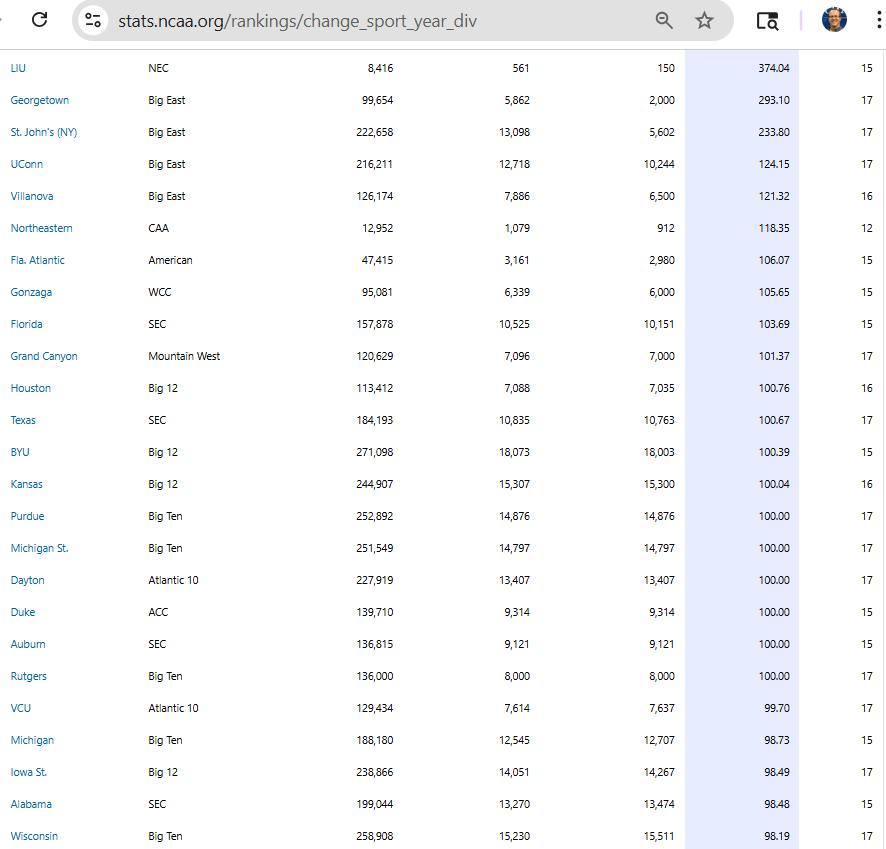Open the LIU team link
The image size is (886, 849).
point(18,68)
